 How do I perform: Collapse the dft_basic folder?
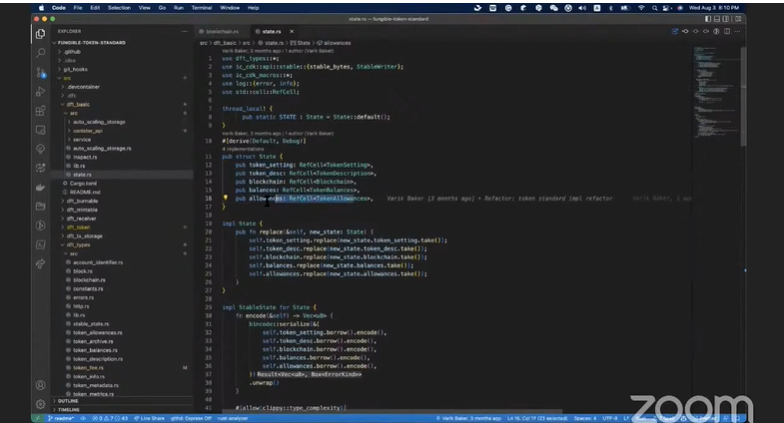(x=76, y=104)
